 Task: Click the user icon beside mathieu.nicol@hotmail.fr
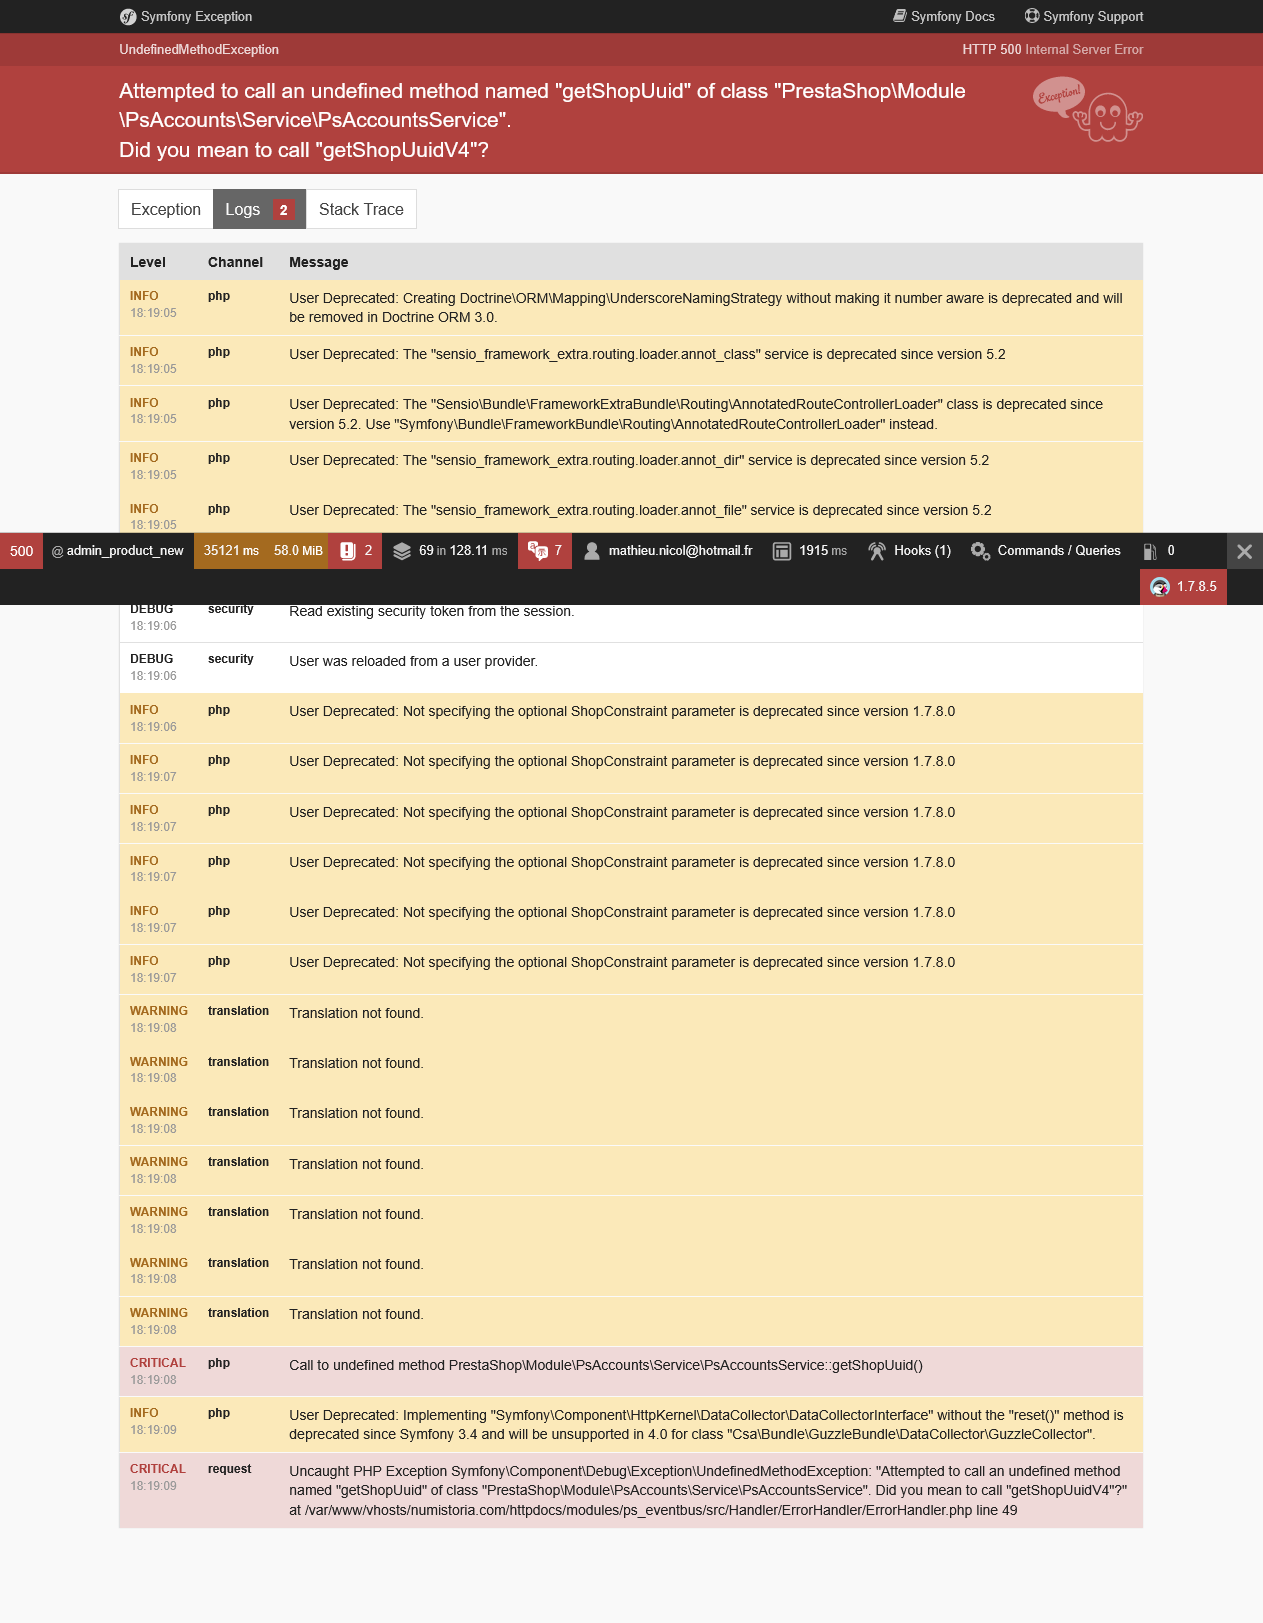(x=592, y=551)
